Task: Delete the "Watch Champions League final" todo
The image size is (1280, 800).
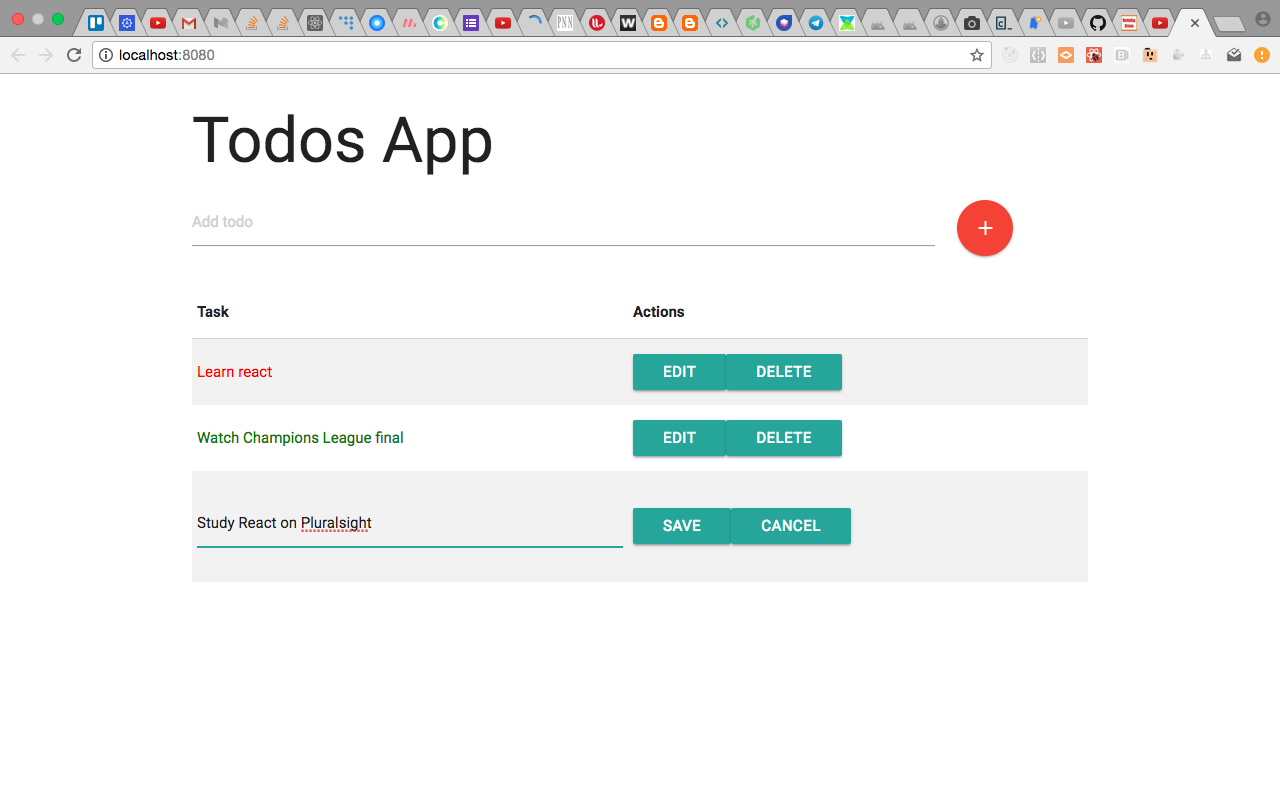Action: [x=783, y=437]
